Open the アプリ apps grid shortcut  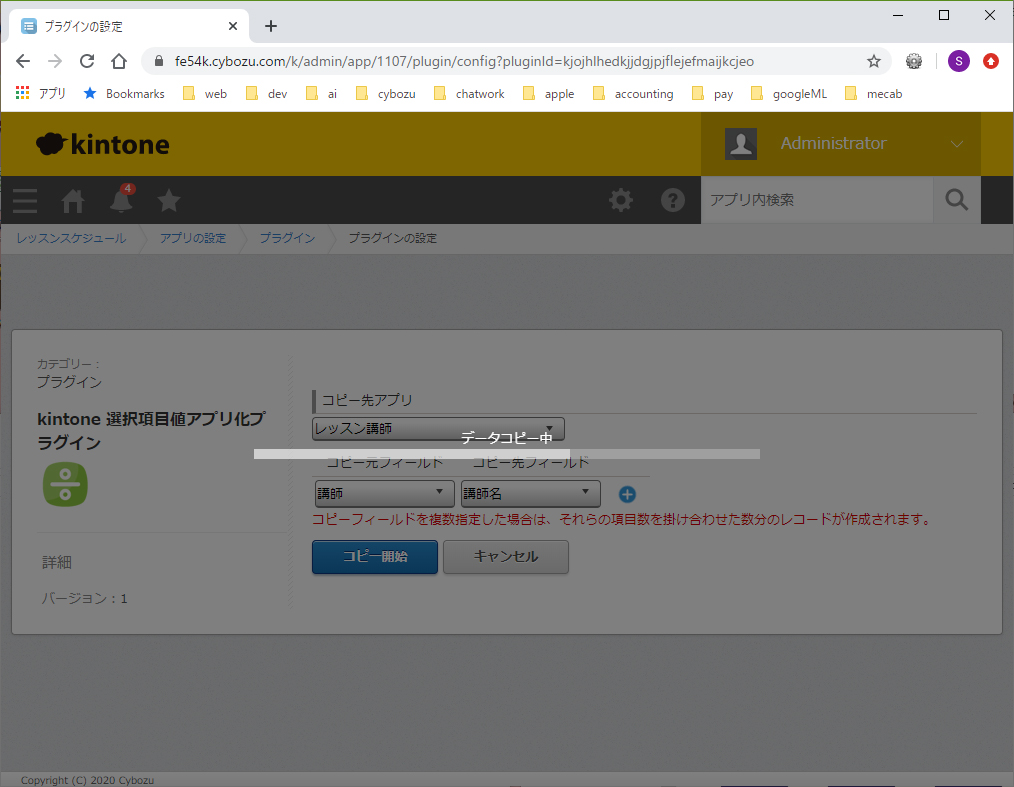click(x=40, y=94)
